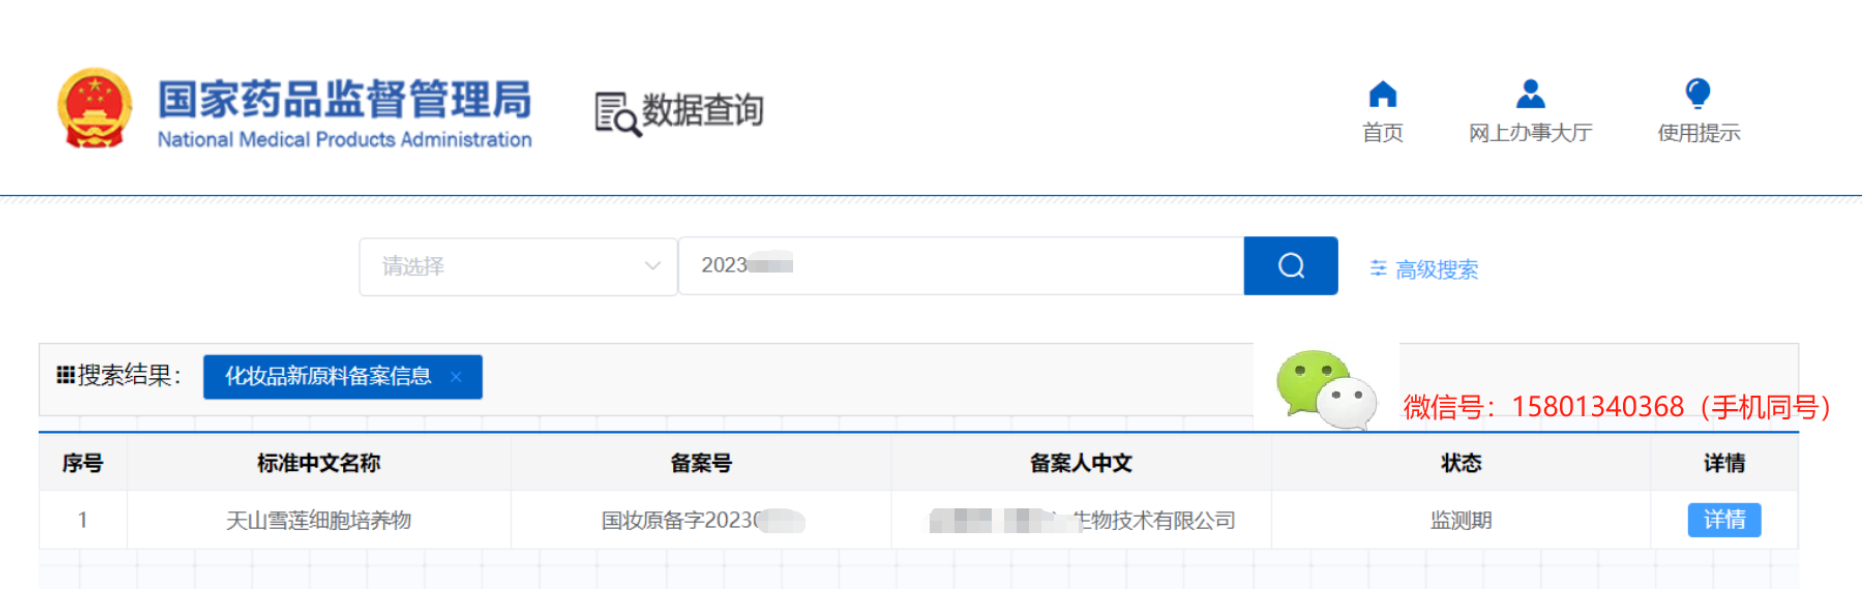Open 高级搜索 advanced search link

pyautogui.click(x=1436, y=269)
